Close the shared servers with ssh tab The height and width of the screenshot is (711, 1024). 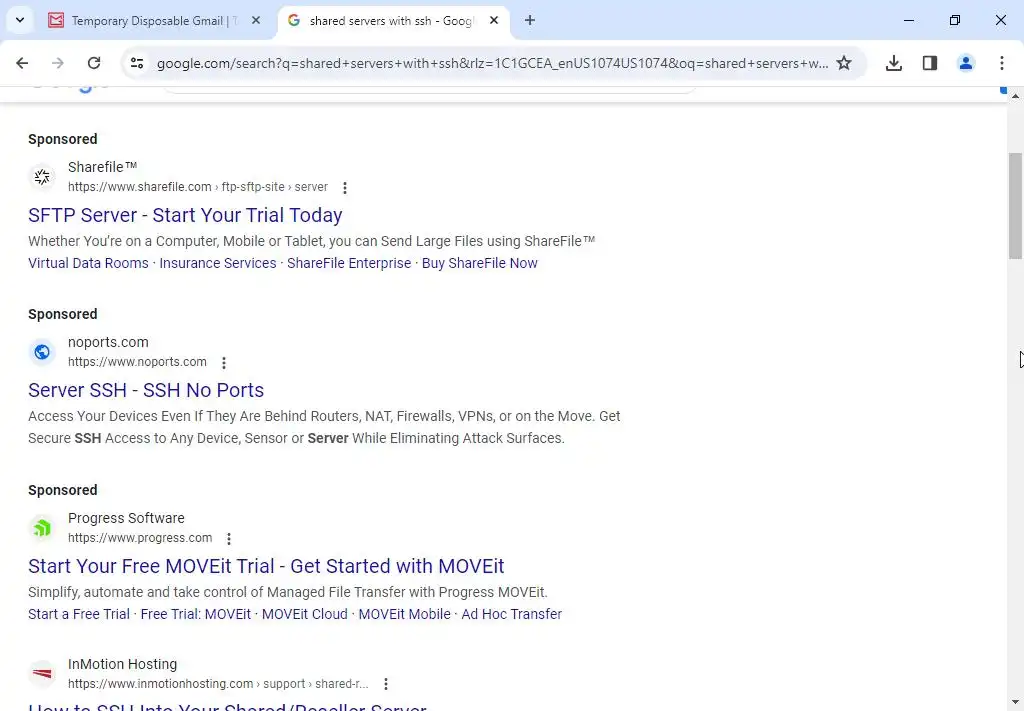click(494, 20)
